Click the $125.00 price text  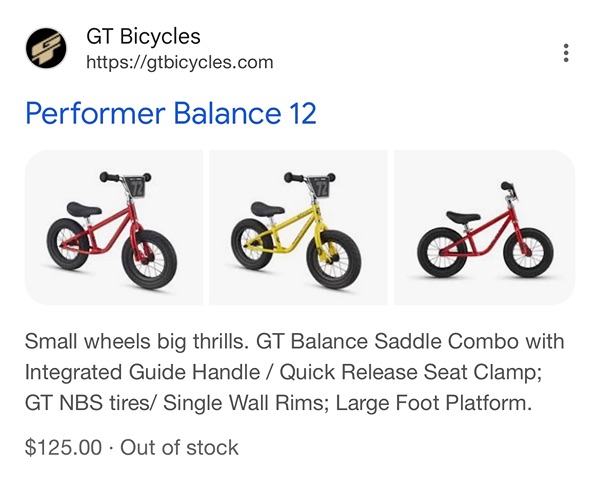[x=64, y=447]
